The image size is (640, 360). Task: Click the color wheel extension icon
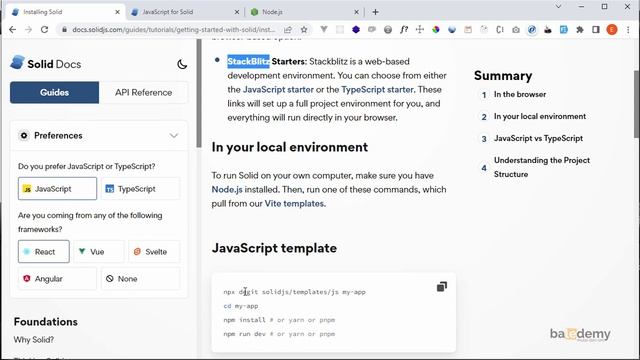click(x=436, y=29)
